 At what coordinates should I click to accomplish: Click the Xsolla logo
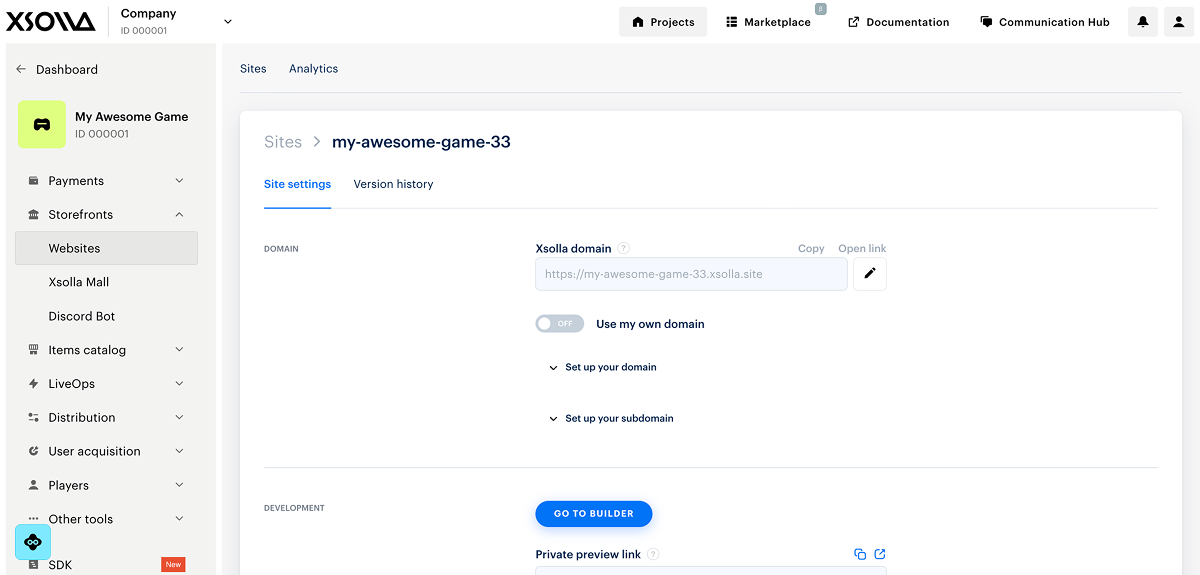click(50, 21)
